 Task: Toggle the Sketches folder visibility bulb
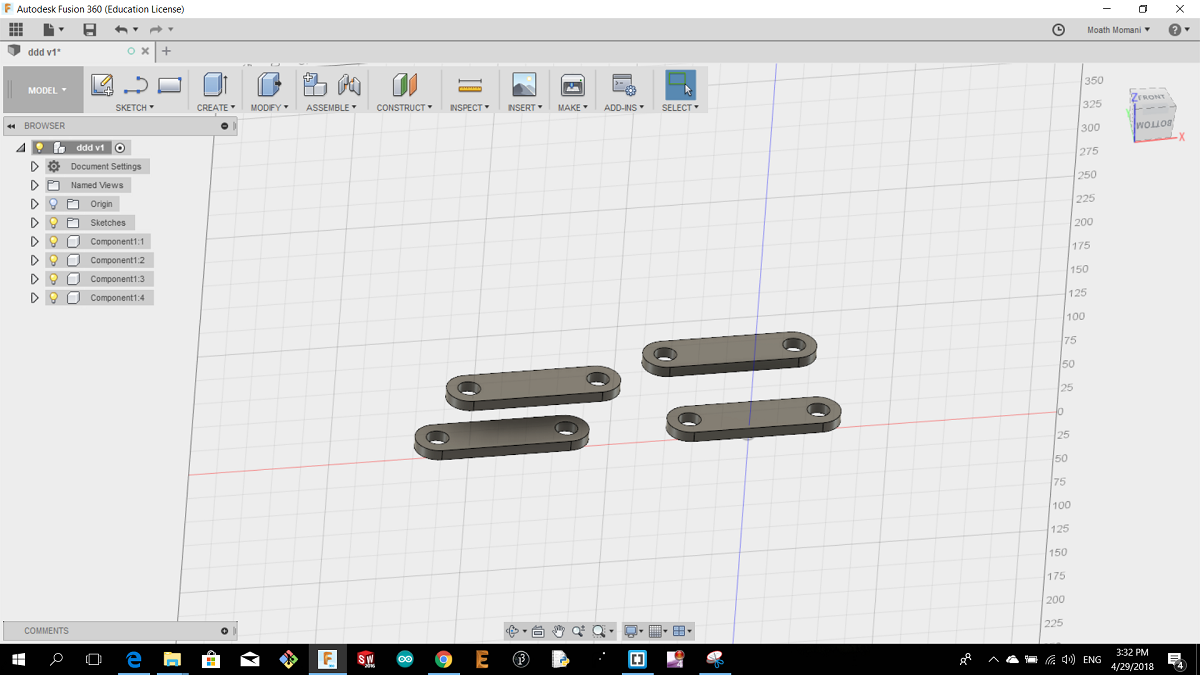54,223
